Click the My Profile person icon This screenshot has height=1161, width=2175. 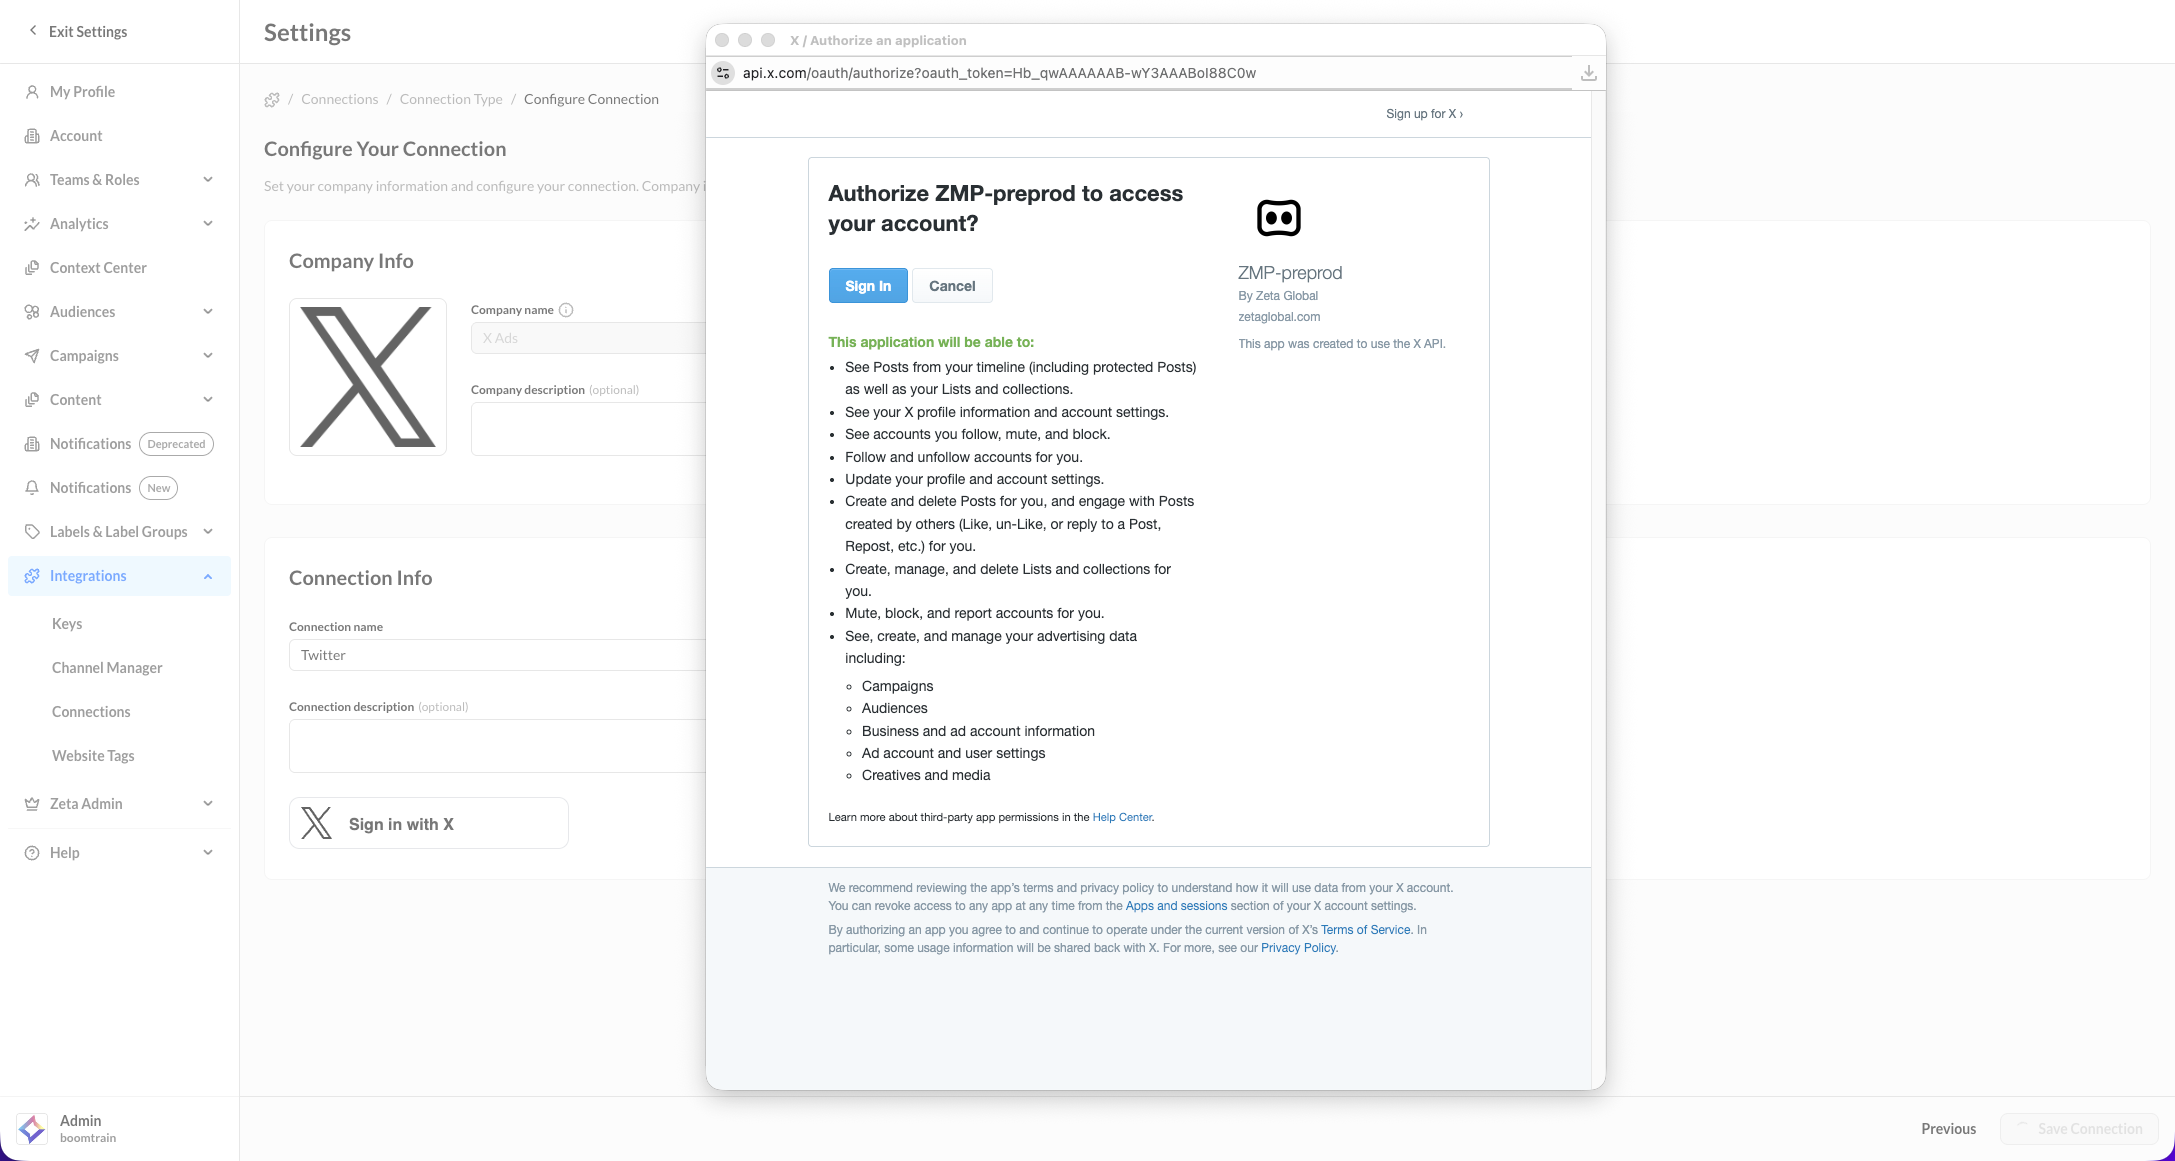click(32, 92)
